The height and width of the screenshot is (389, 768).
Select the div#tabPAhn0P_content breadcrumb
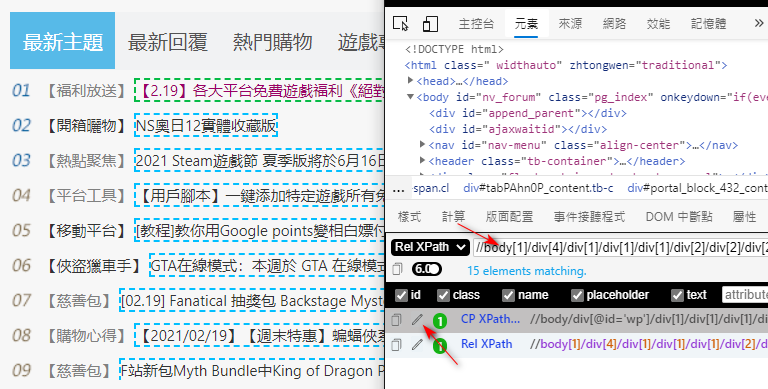point(538,189)
